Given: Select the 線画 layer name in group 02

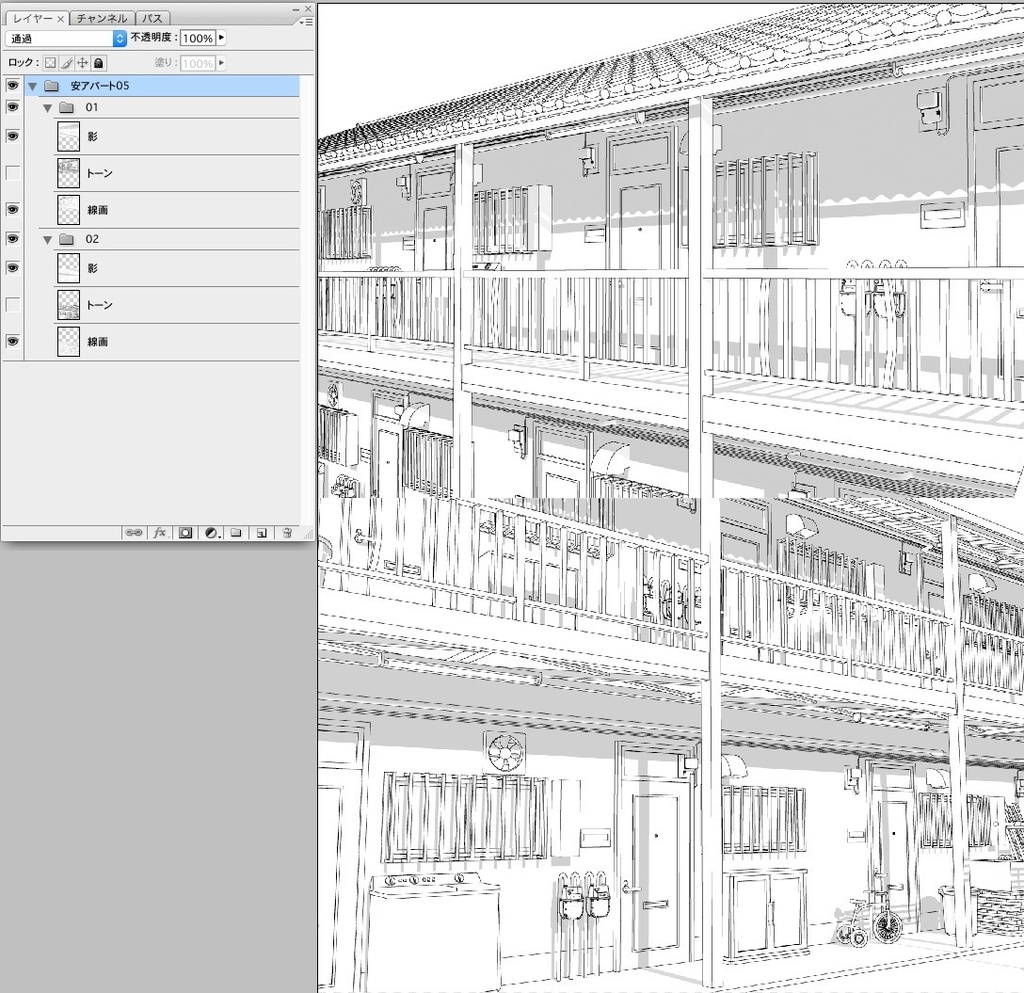Looking at the screenshot, I should click(x=97, y=341).
